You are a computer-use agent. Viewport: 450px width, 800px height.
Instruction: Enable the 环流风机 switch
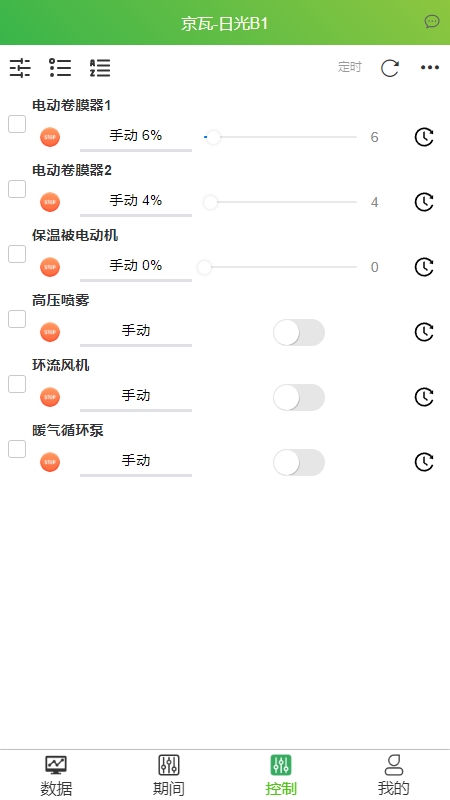pyautogui.click(x=299, y=397)
